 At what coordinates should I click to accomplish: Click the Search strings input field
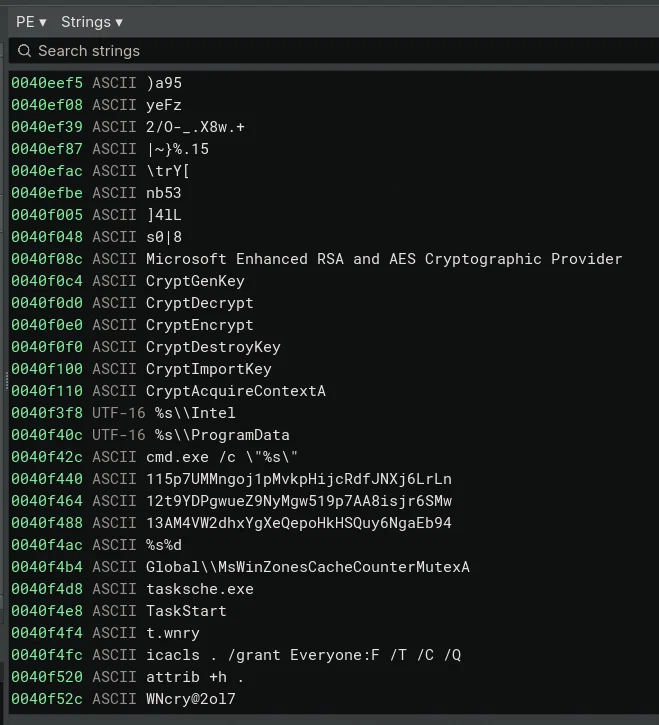[334, 51]
